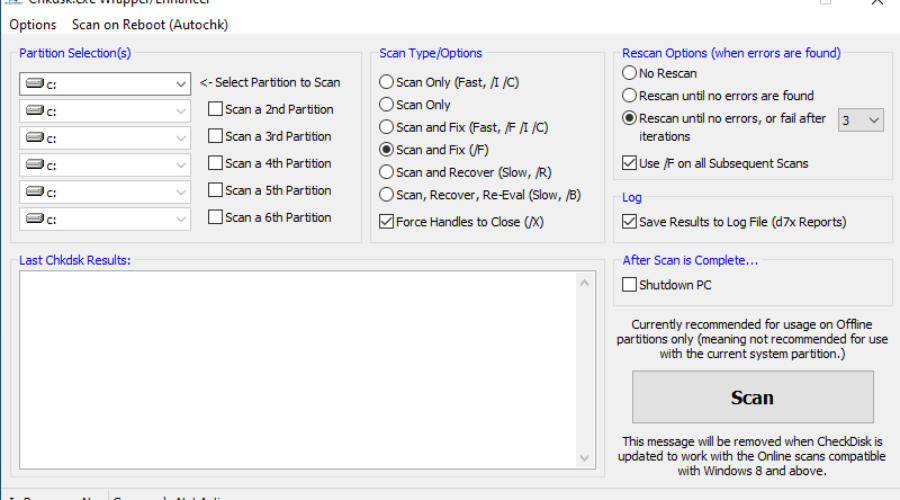The height and width of the screenshot is (500, 900).
Task: Click the '<- Select Partition to Scan' label
Action: click(270, 83)
